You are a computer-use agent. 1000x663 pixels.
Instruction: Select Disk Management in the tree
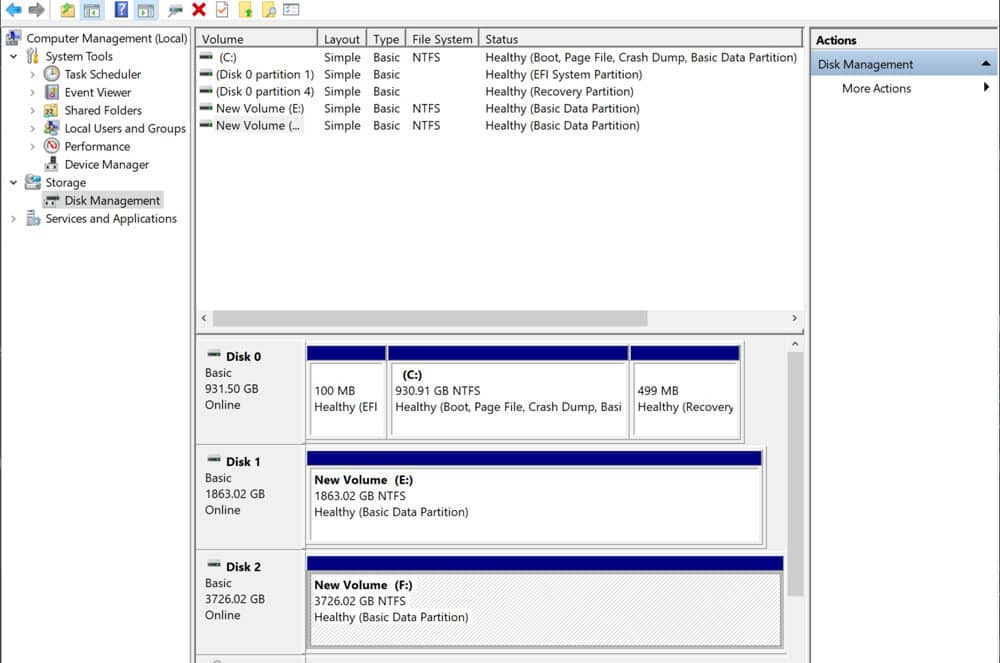point(112,200)
